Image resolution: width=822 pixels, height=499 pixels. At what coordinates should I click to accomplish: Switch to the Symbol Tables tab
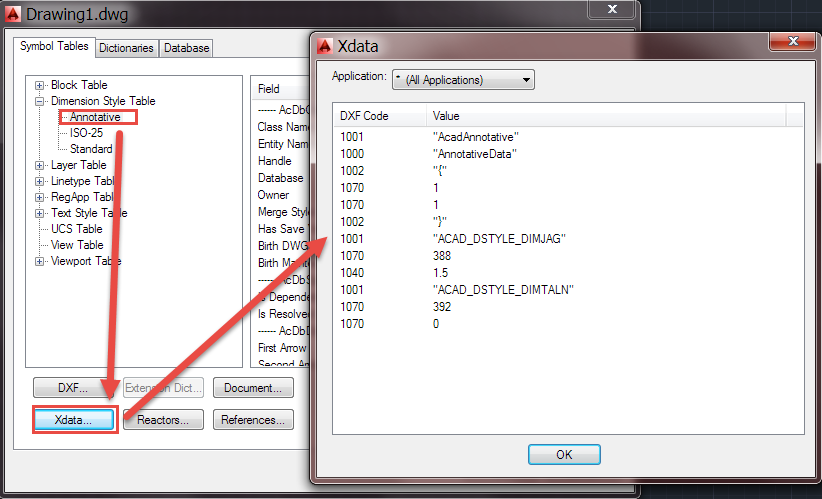tap(54, 46)
